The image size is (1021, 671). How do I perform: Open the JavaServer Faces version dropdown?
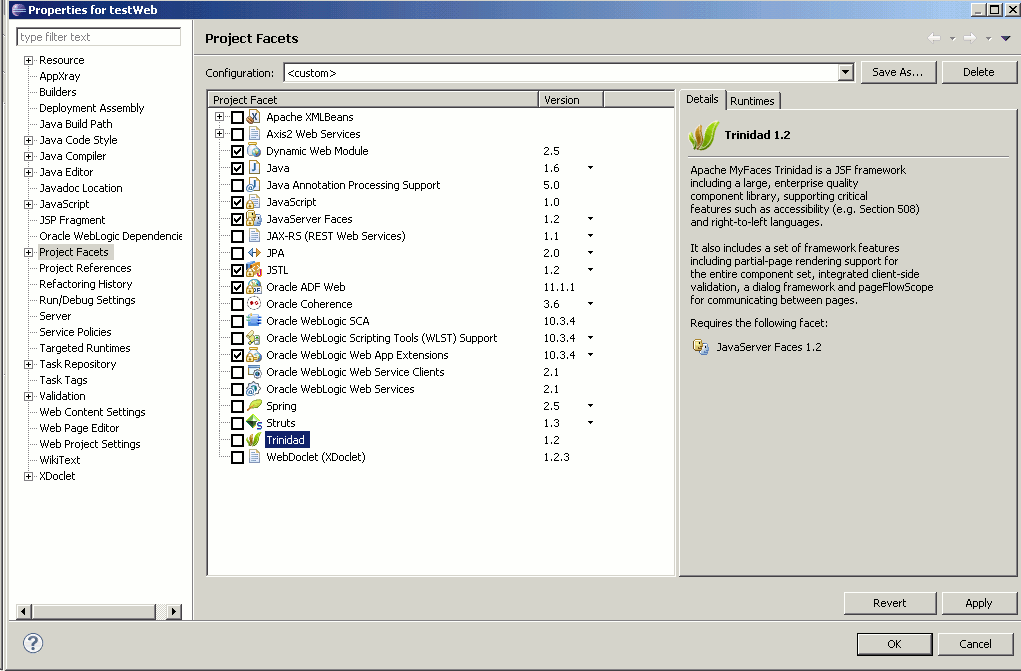590,219
